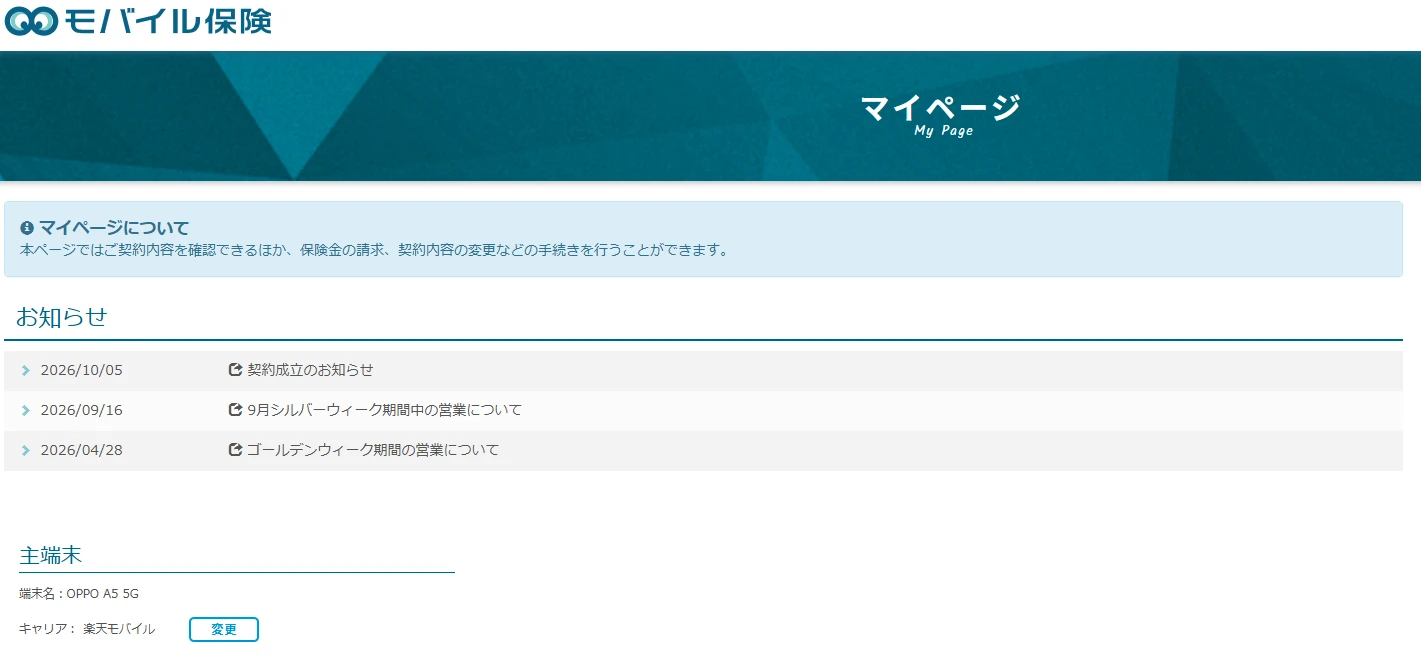Click the キャリア： 楽天モバイル text
1421x657 pixels.
[x=87, y=629]
